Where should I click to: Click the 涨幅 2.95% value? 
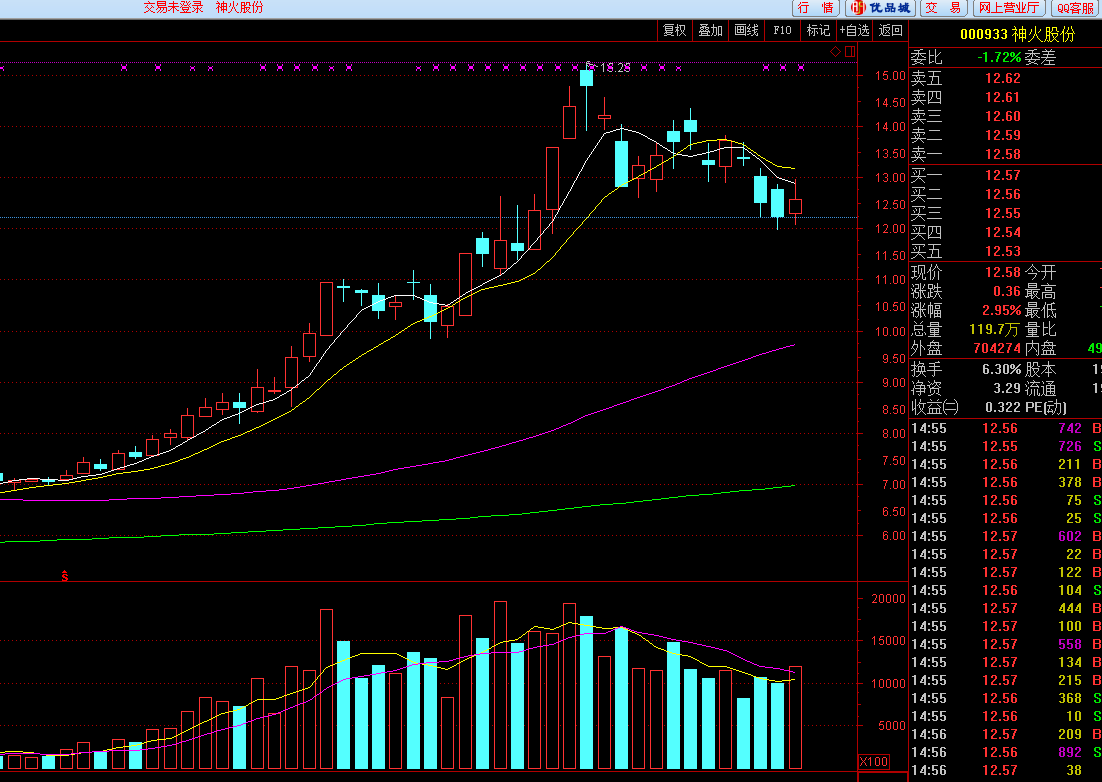click(1001, 310)
